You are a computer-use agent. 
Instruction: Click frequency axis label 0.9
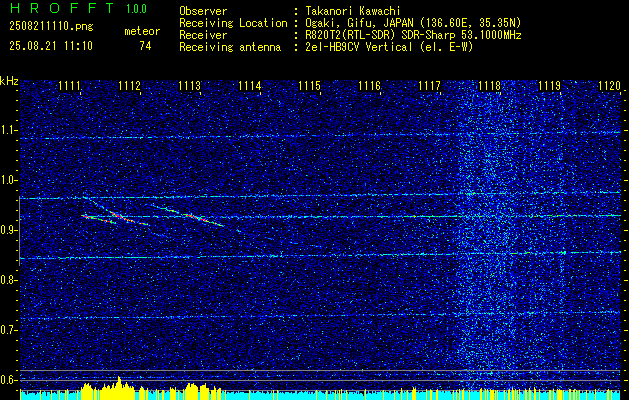click(8, 230)
